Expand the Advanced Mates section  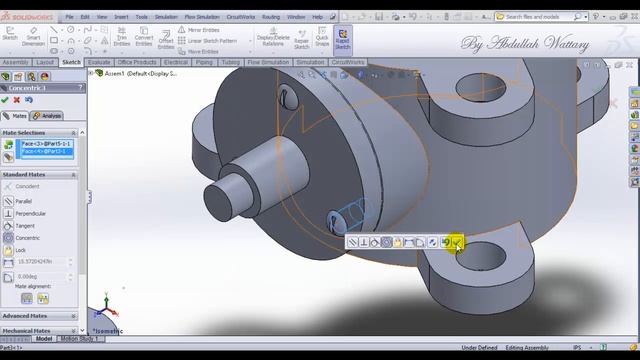[x=73, y=316]
